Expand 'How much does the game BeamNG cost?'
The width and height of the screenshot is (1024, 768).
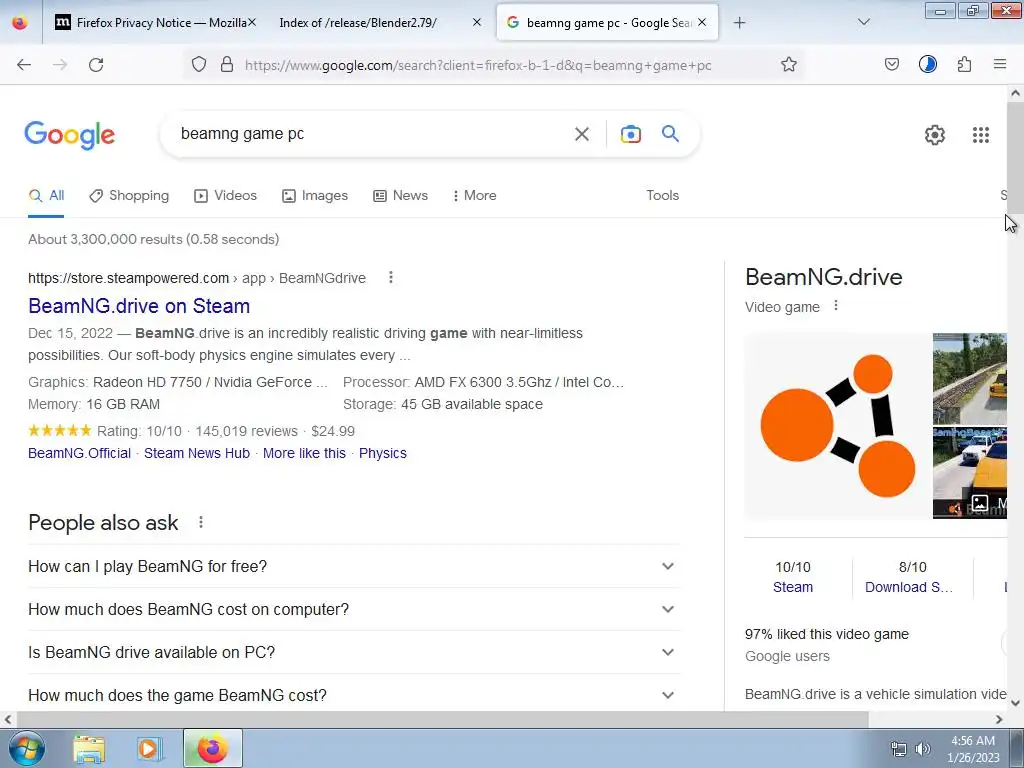point(354,695)
